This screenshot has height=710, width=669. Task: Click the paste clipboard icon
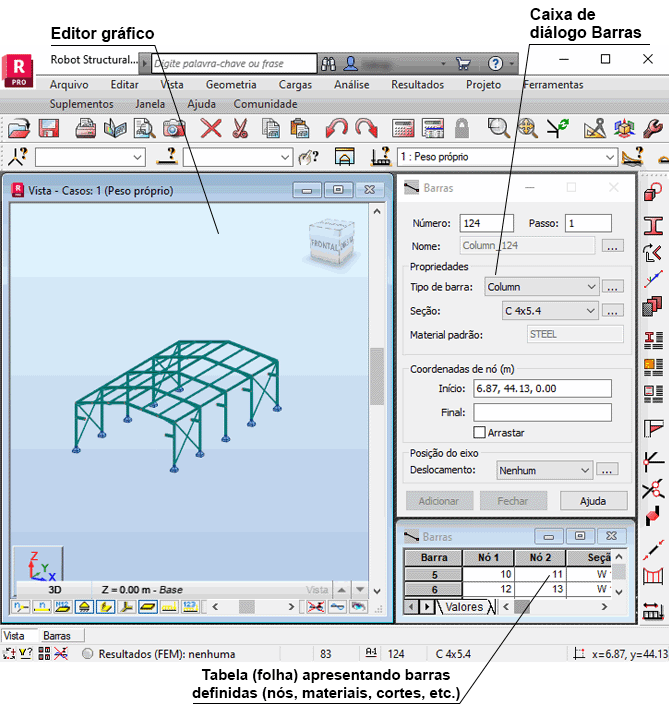click(300, 129)
